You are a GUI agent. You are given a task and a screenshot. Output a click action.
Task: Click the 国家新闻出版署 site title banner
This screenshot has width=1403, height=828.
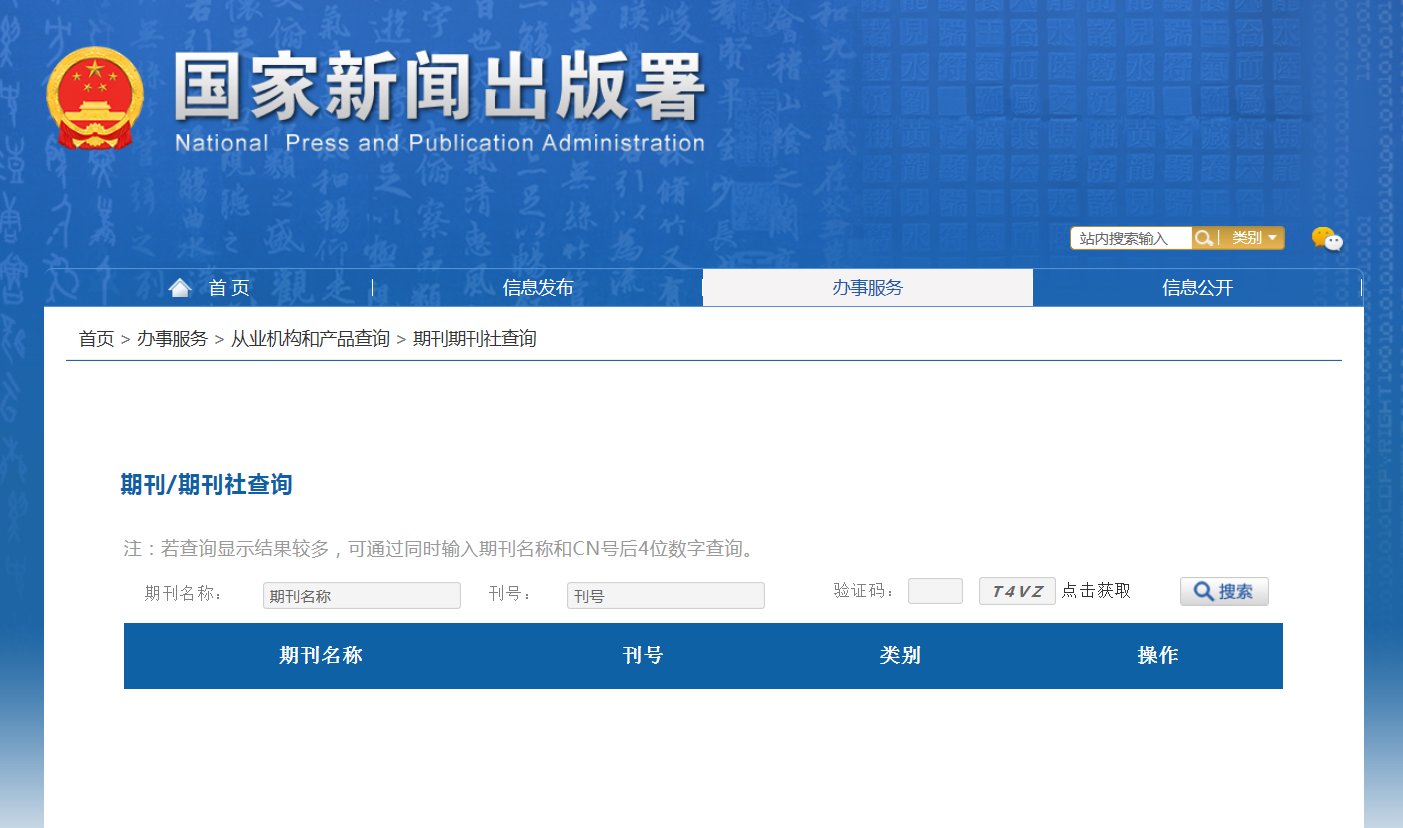(x=440, y=100)
